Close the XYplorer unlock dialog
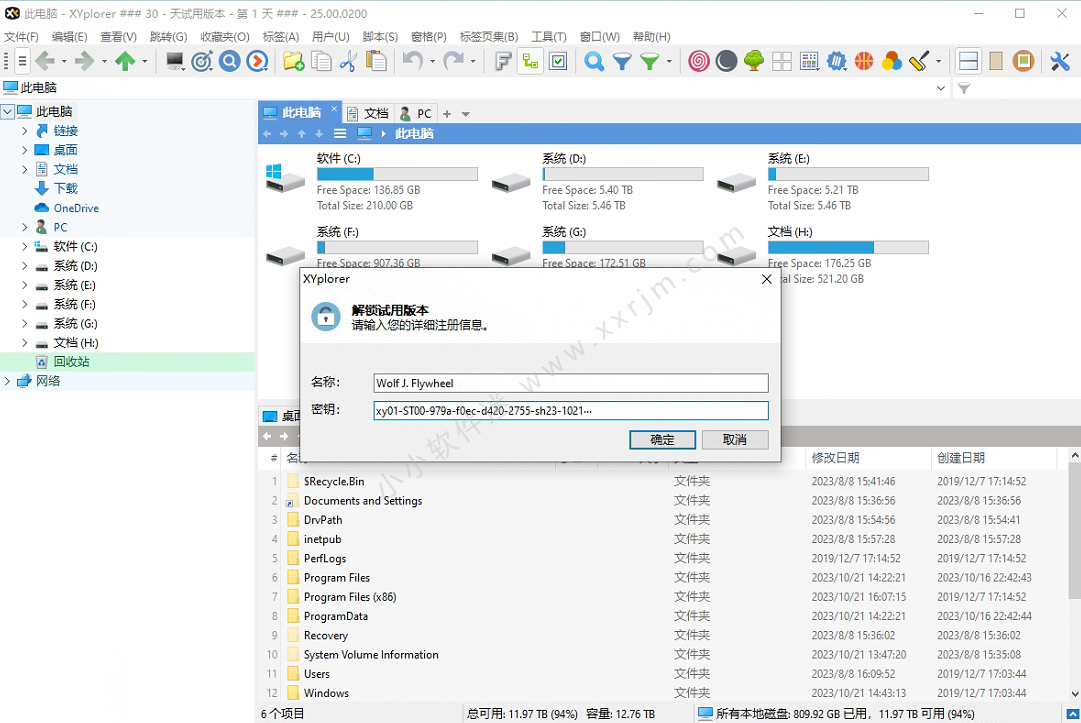Screen dimensions: 1081x723 (767, 279)
